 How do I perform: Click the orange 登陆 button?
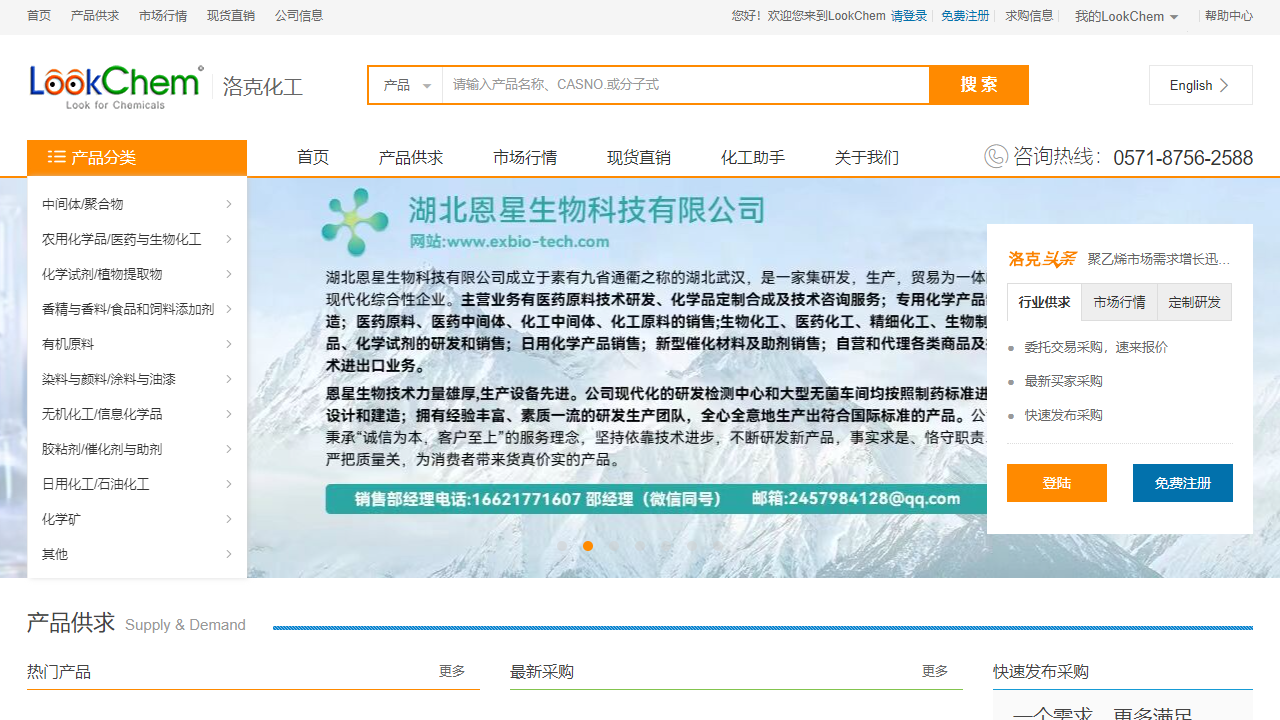1057,483
